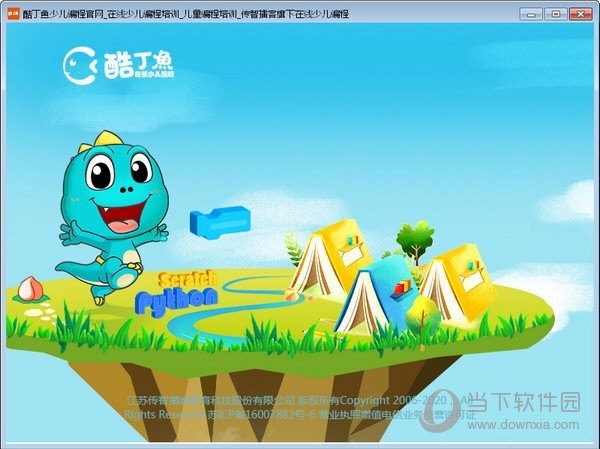Click the 苏ICP备16007882号-6 footer text
600x449 pixels.
click(261, 415)
